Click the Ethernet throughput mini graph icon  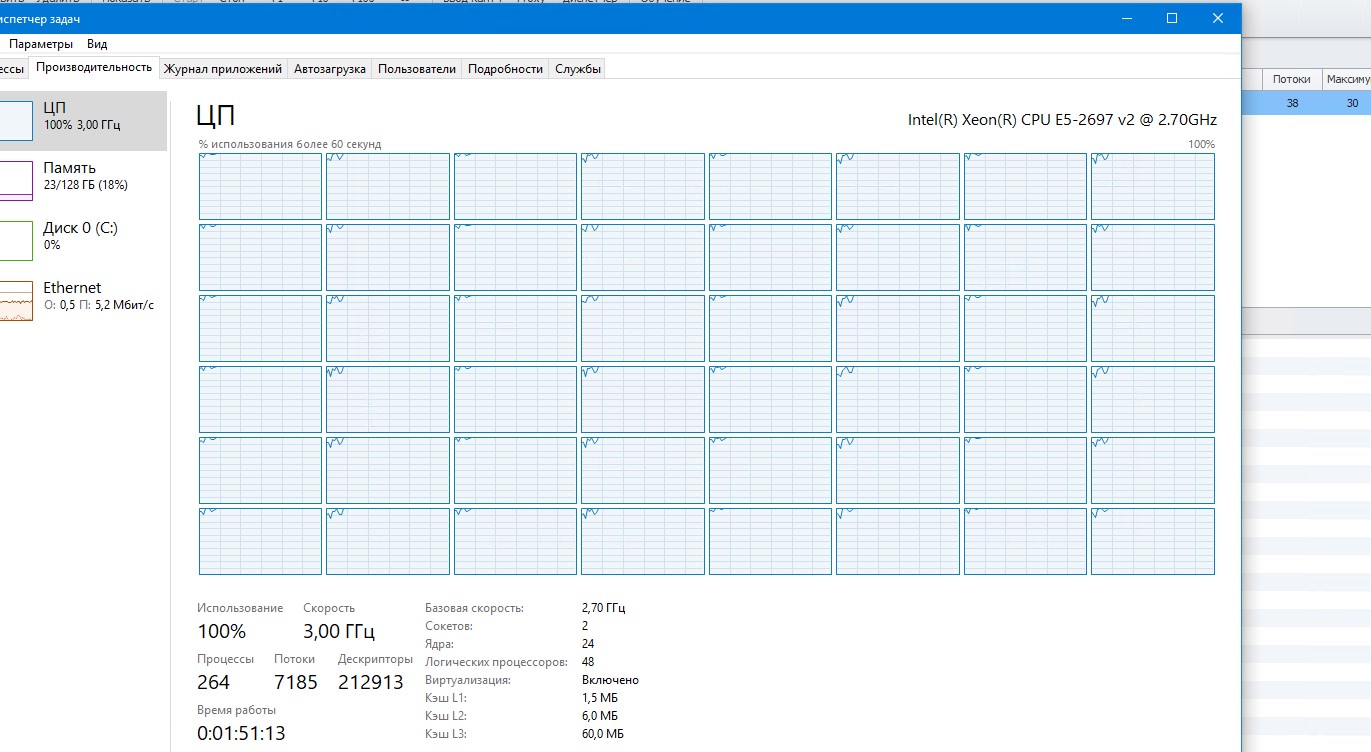point(16,300)
